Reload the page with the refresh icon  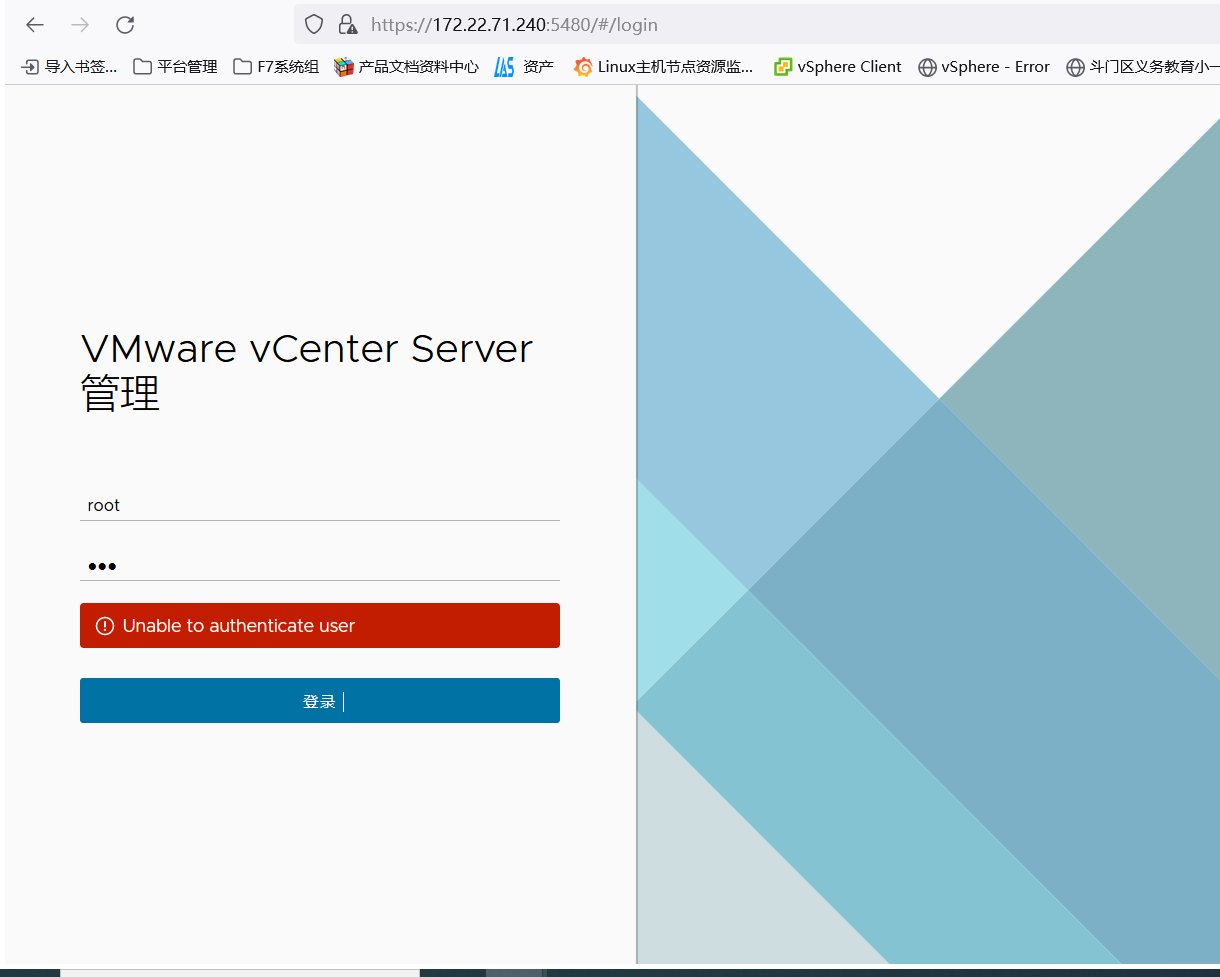[x=125, y=25]
